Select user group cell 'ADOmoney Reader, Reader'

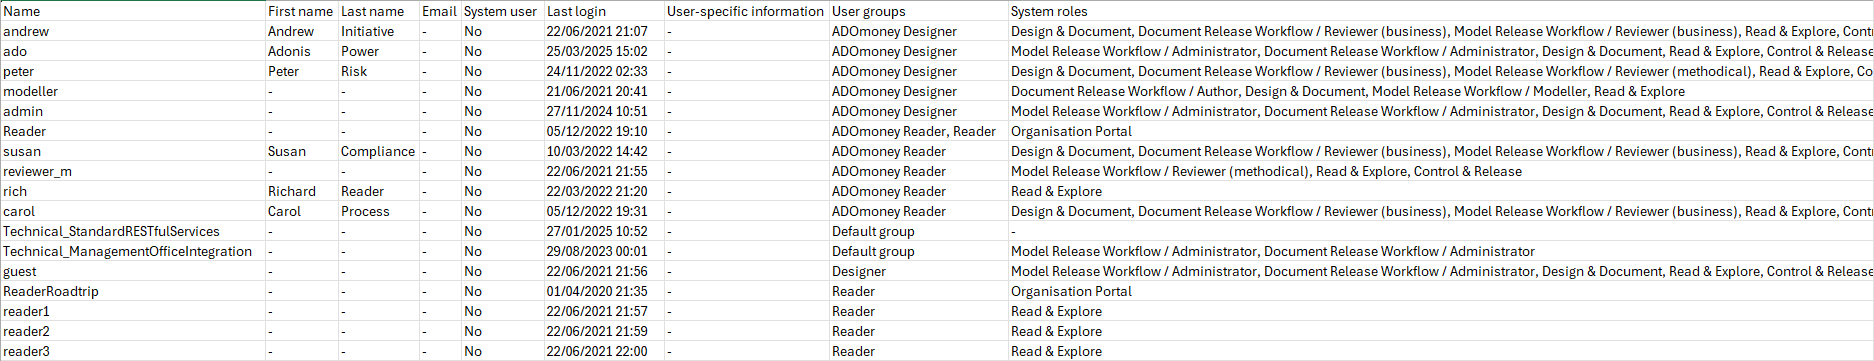point(919,131)
